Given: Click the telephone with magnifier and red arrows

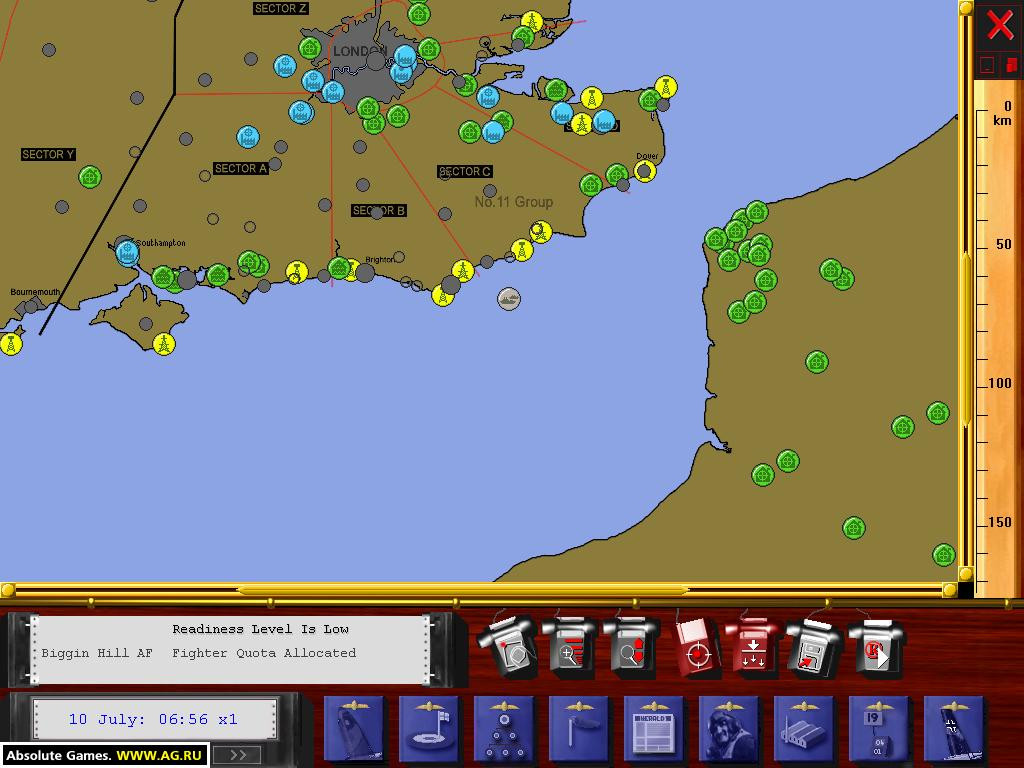Looking at the screenshot, I should pyautogui.click(x=630, y=647).
